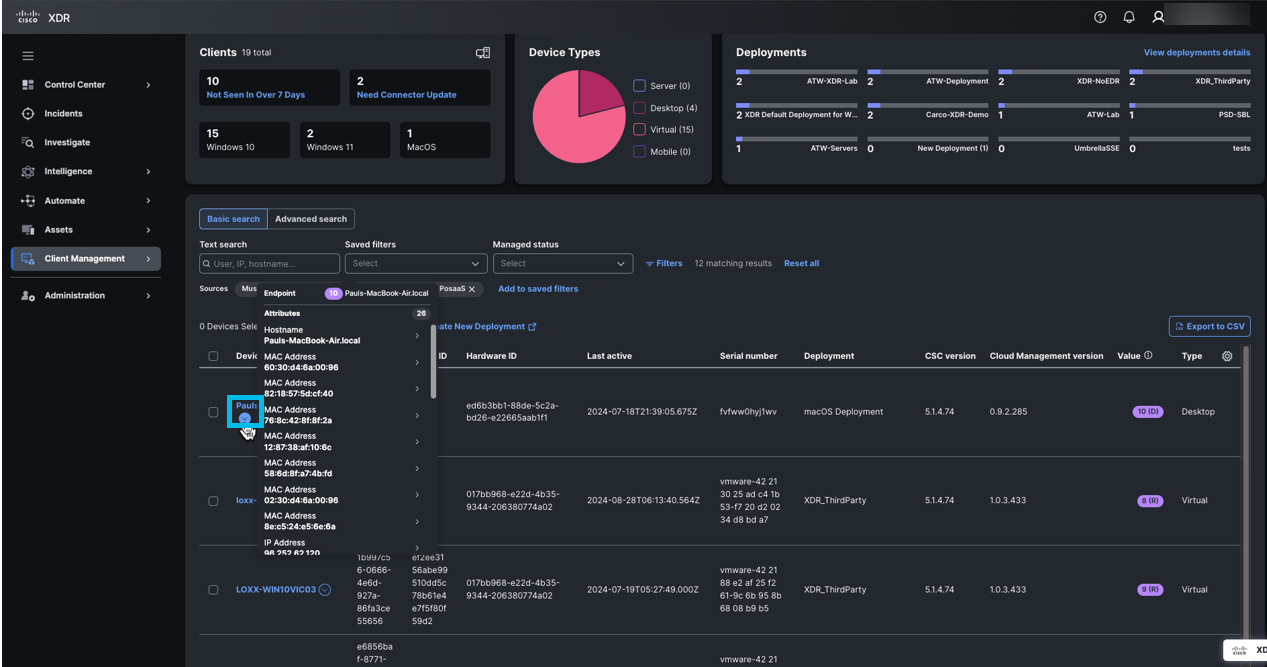Click the Text search input field
Image resolution: width=1267 pixels, height=667 pixels.
270,264
